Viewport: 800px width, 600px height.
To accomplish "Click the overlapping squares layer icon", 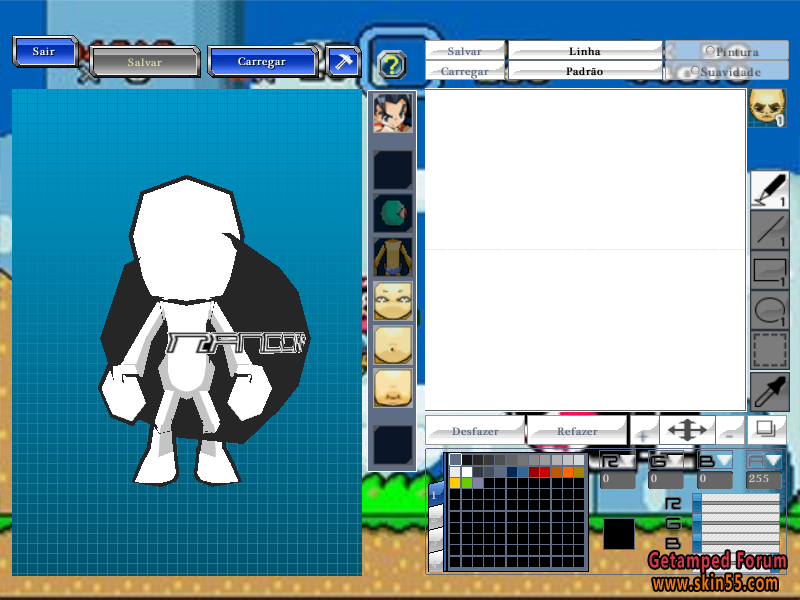I will click(766, 430).
